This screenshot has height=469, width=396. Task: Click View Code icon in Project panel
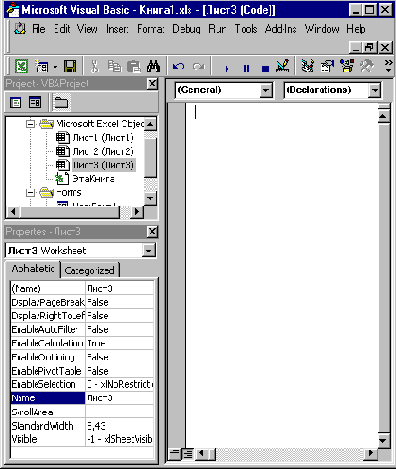[15, 102]
